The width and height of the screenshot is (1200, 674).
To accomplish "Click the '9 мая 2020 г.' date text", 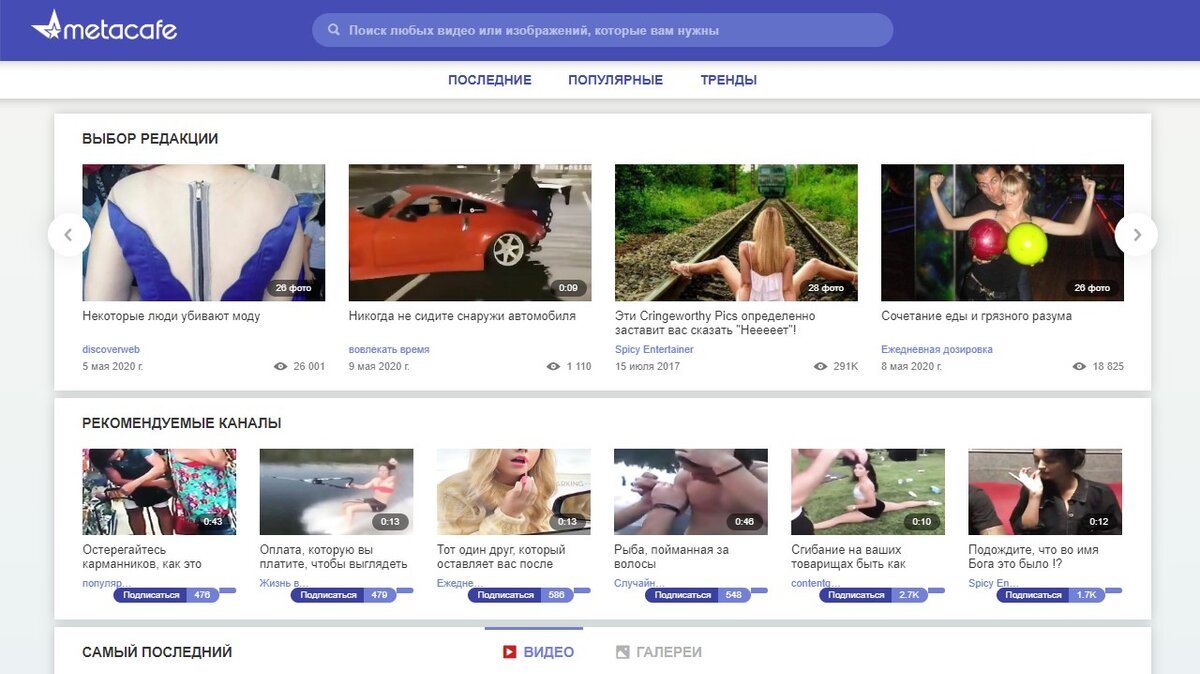I will [379, 367].
